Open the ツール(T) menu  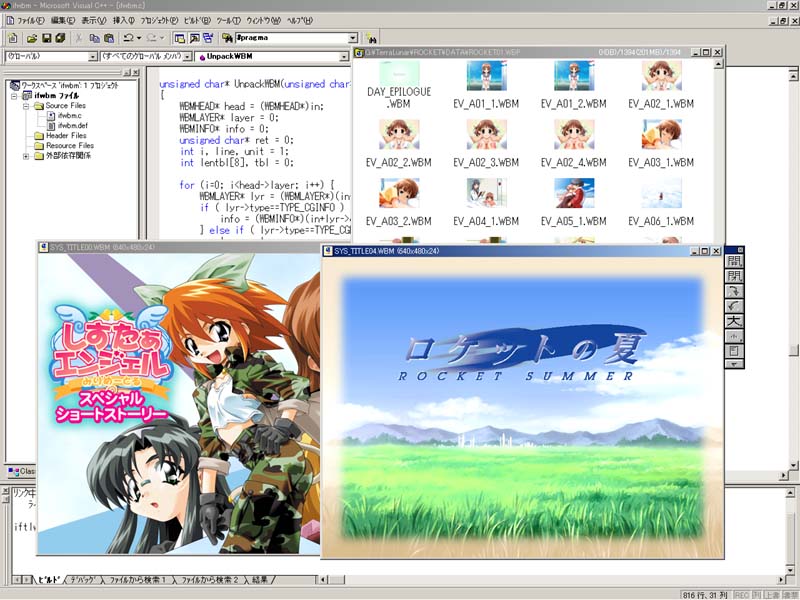click(x=229, y=20)
